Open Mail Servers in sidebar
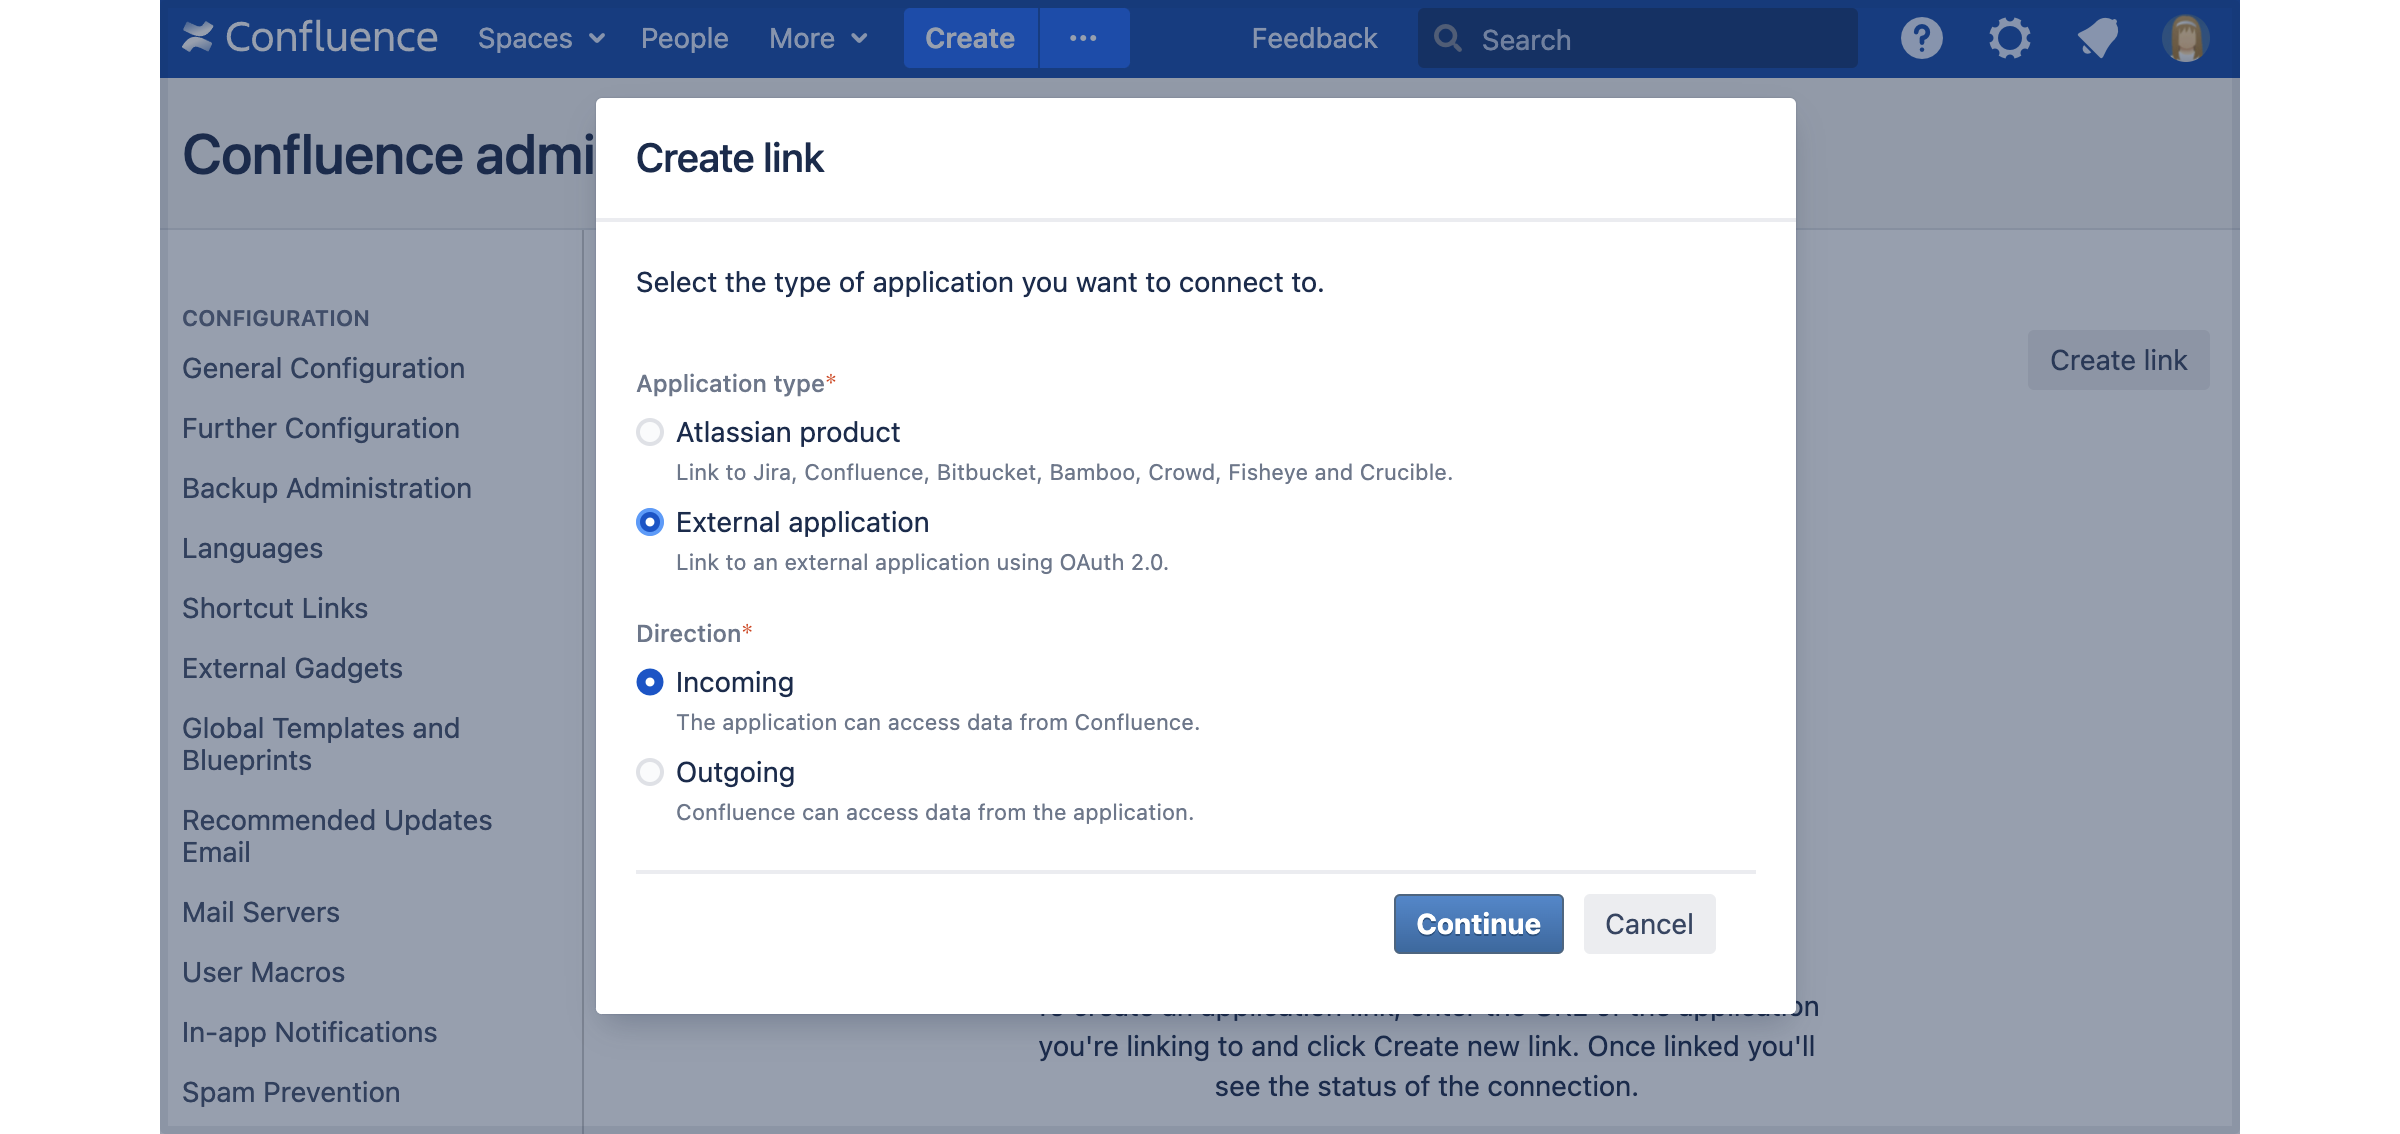Screen dimensions: 2400x1134 click(x=261, y=912)
